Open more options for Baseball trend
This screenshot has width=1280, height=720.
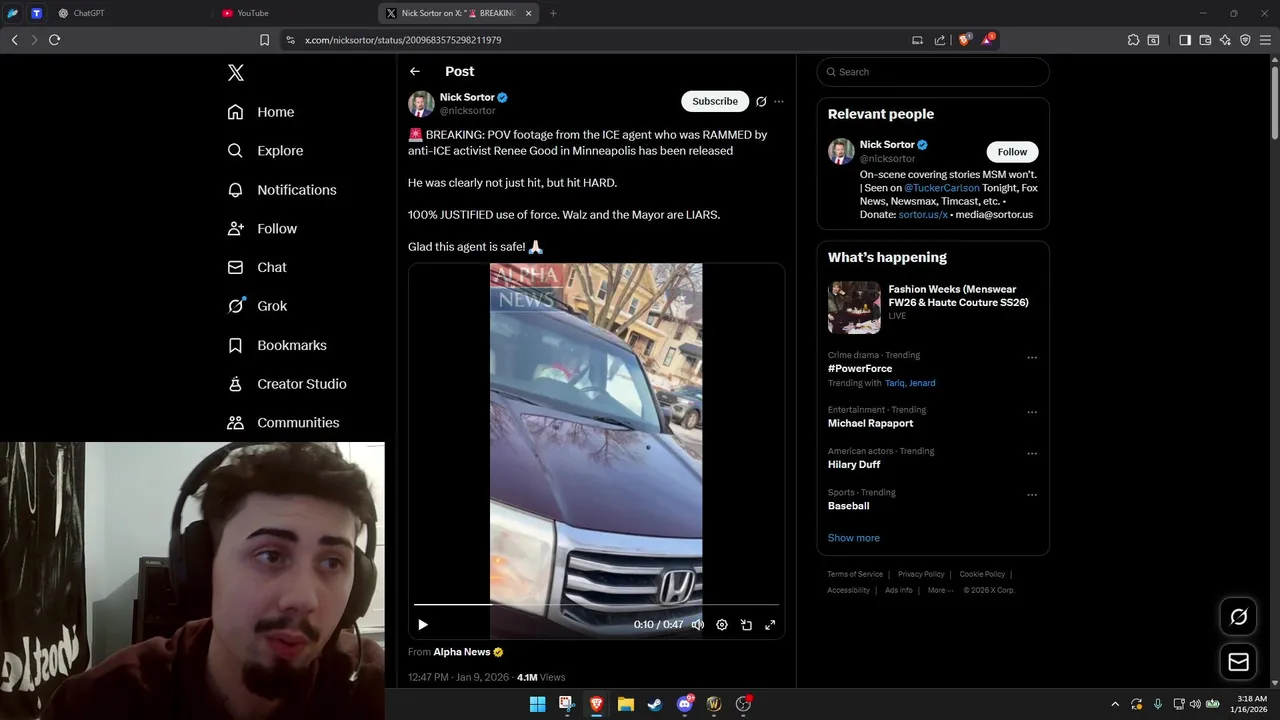tap(1032, 495)
